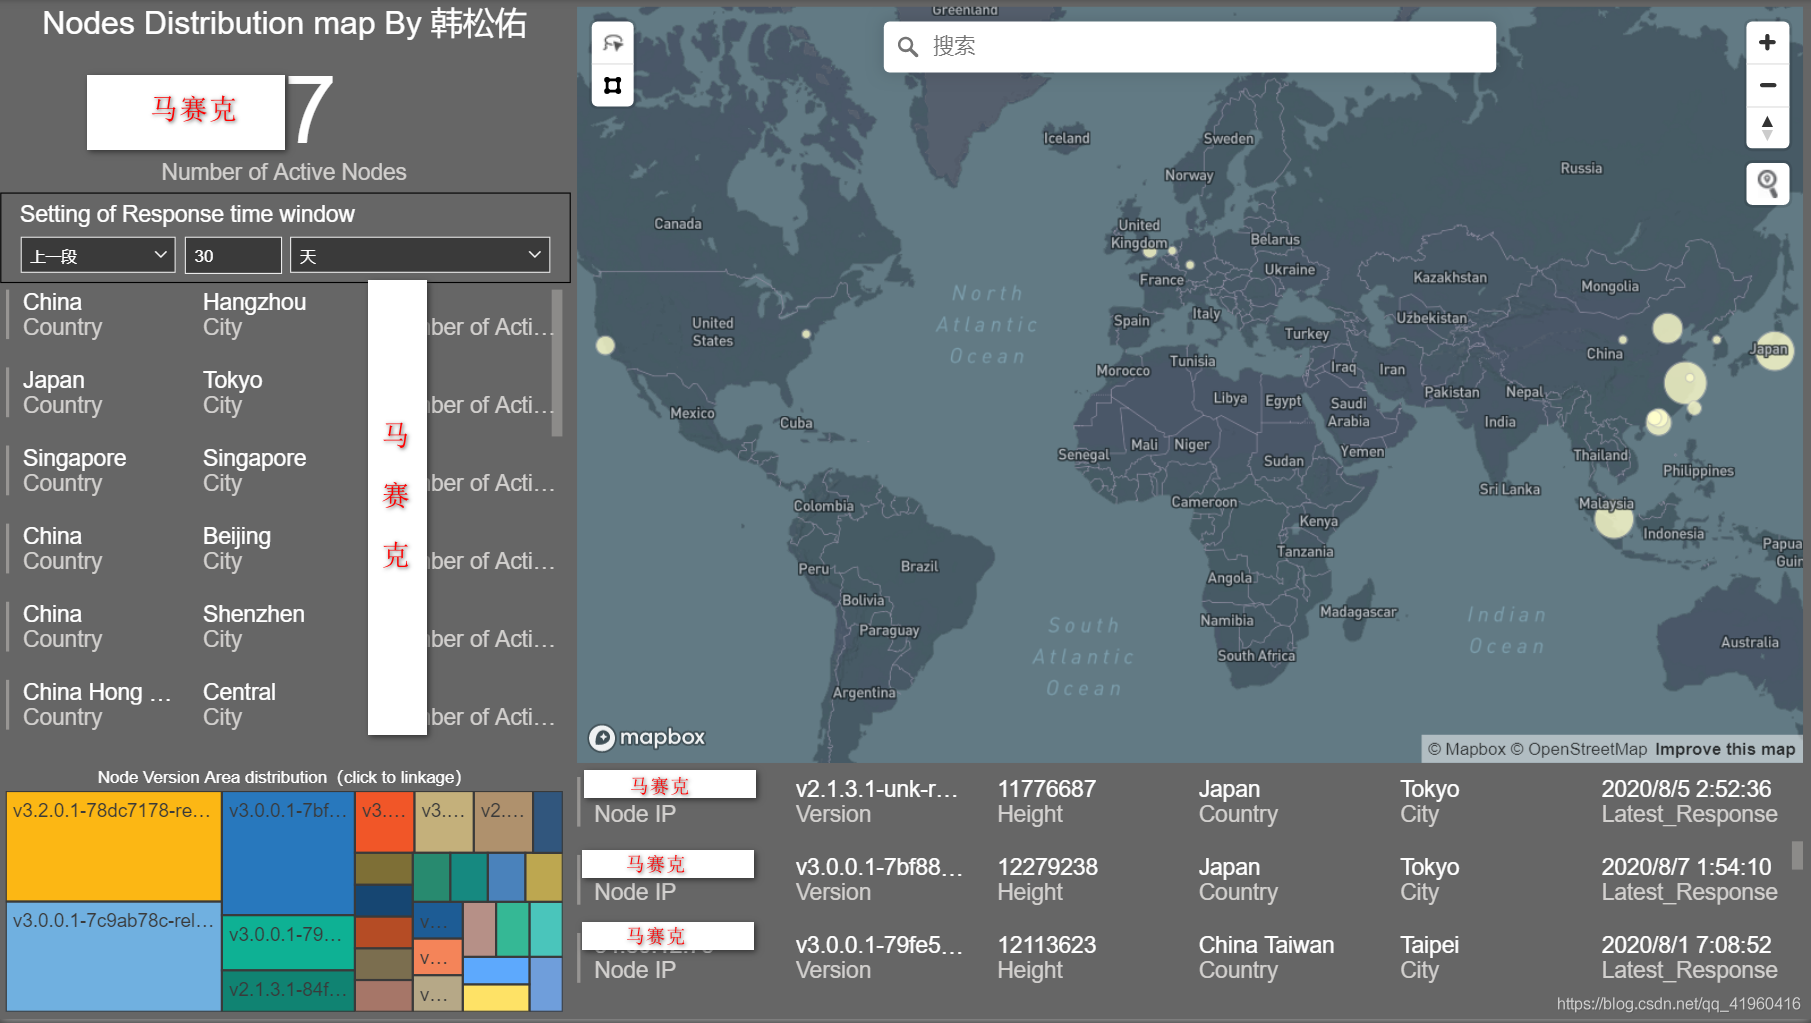Zoom out of the map with the minus control
1811x1023 pixels.
click(x=1767, y=85)
